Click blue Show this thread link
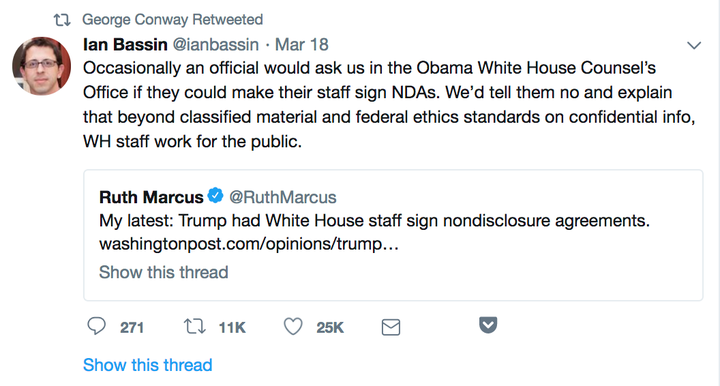Image resolution: width=720 pixels, height=386 pixels. coord(147,365)
